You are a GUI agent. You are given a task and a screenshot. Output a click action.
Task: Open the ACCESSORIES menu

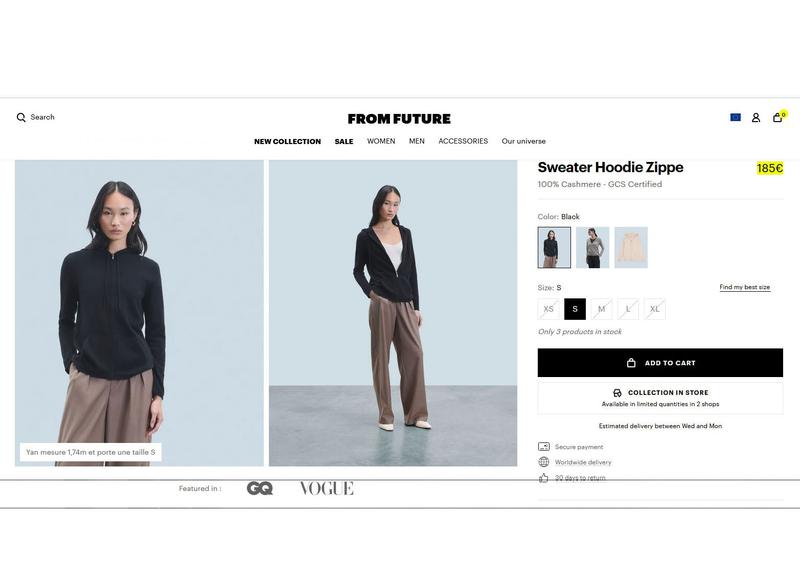pyautogui.click(x=463, y=141)
